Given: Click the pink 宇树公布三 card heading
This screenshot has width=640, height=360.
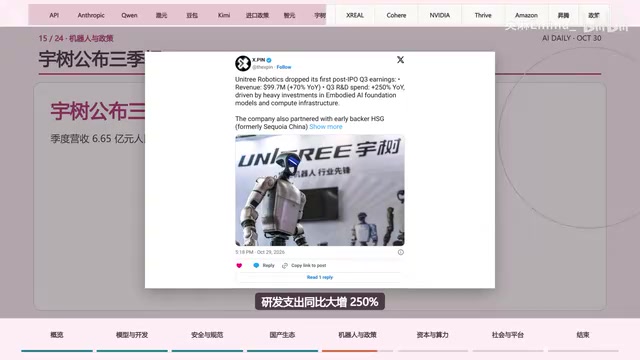Looking at the screenshot, I should point(98,111).
